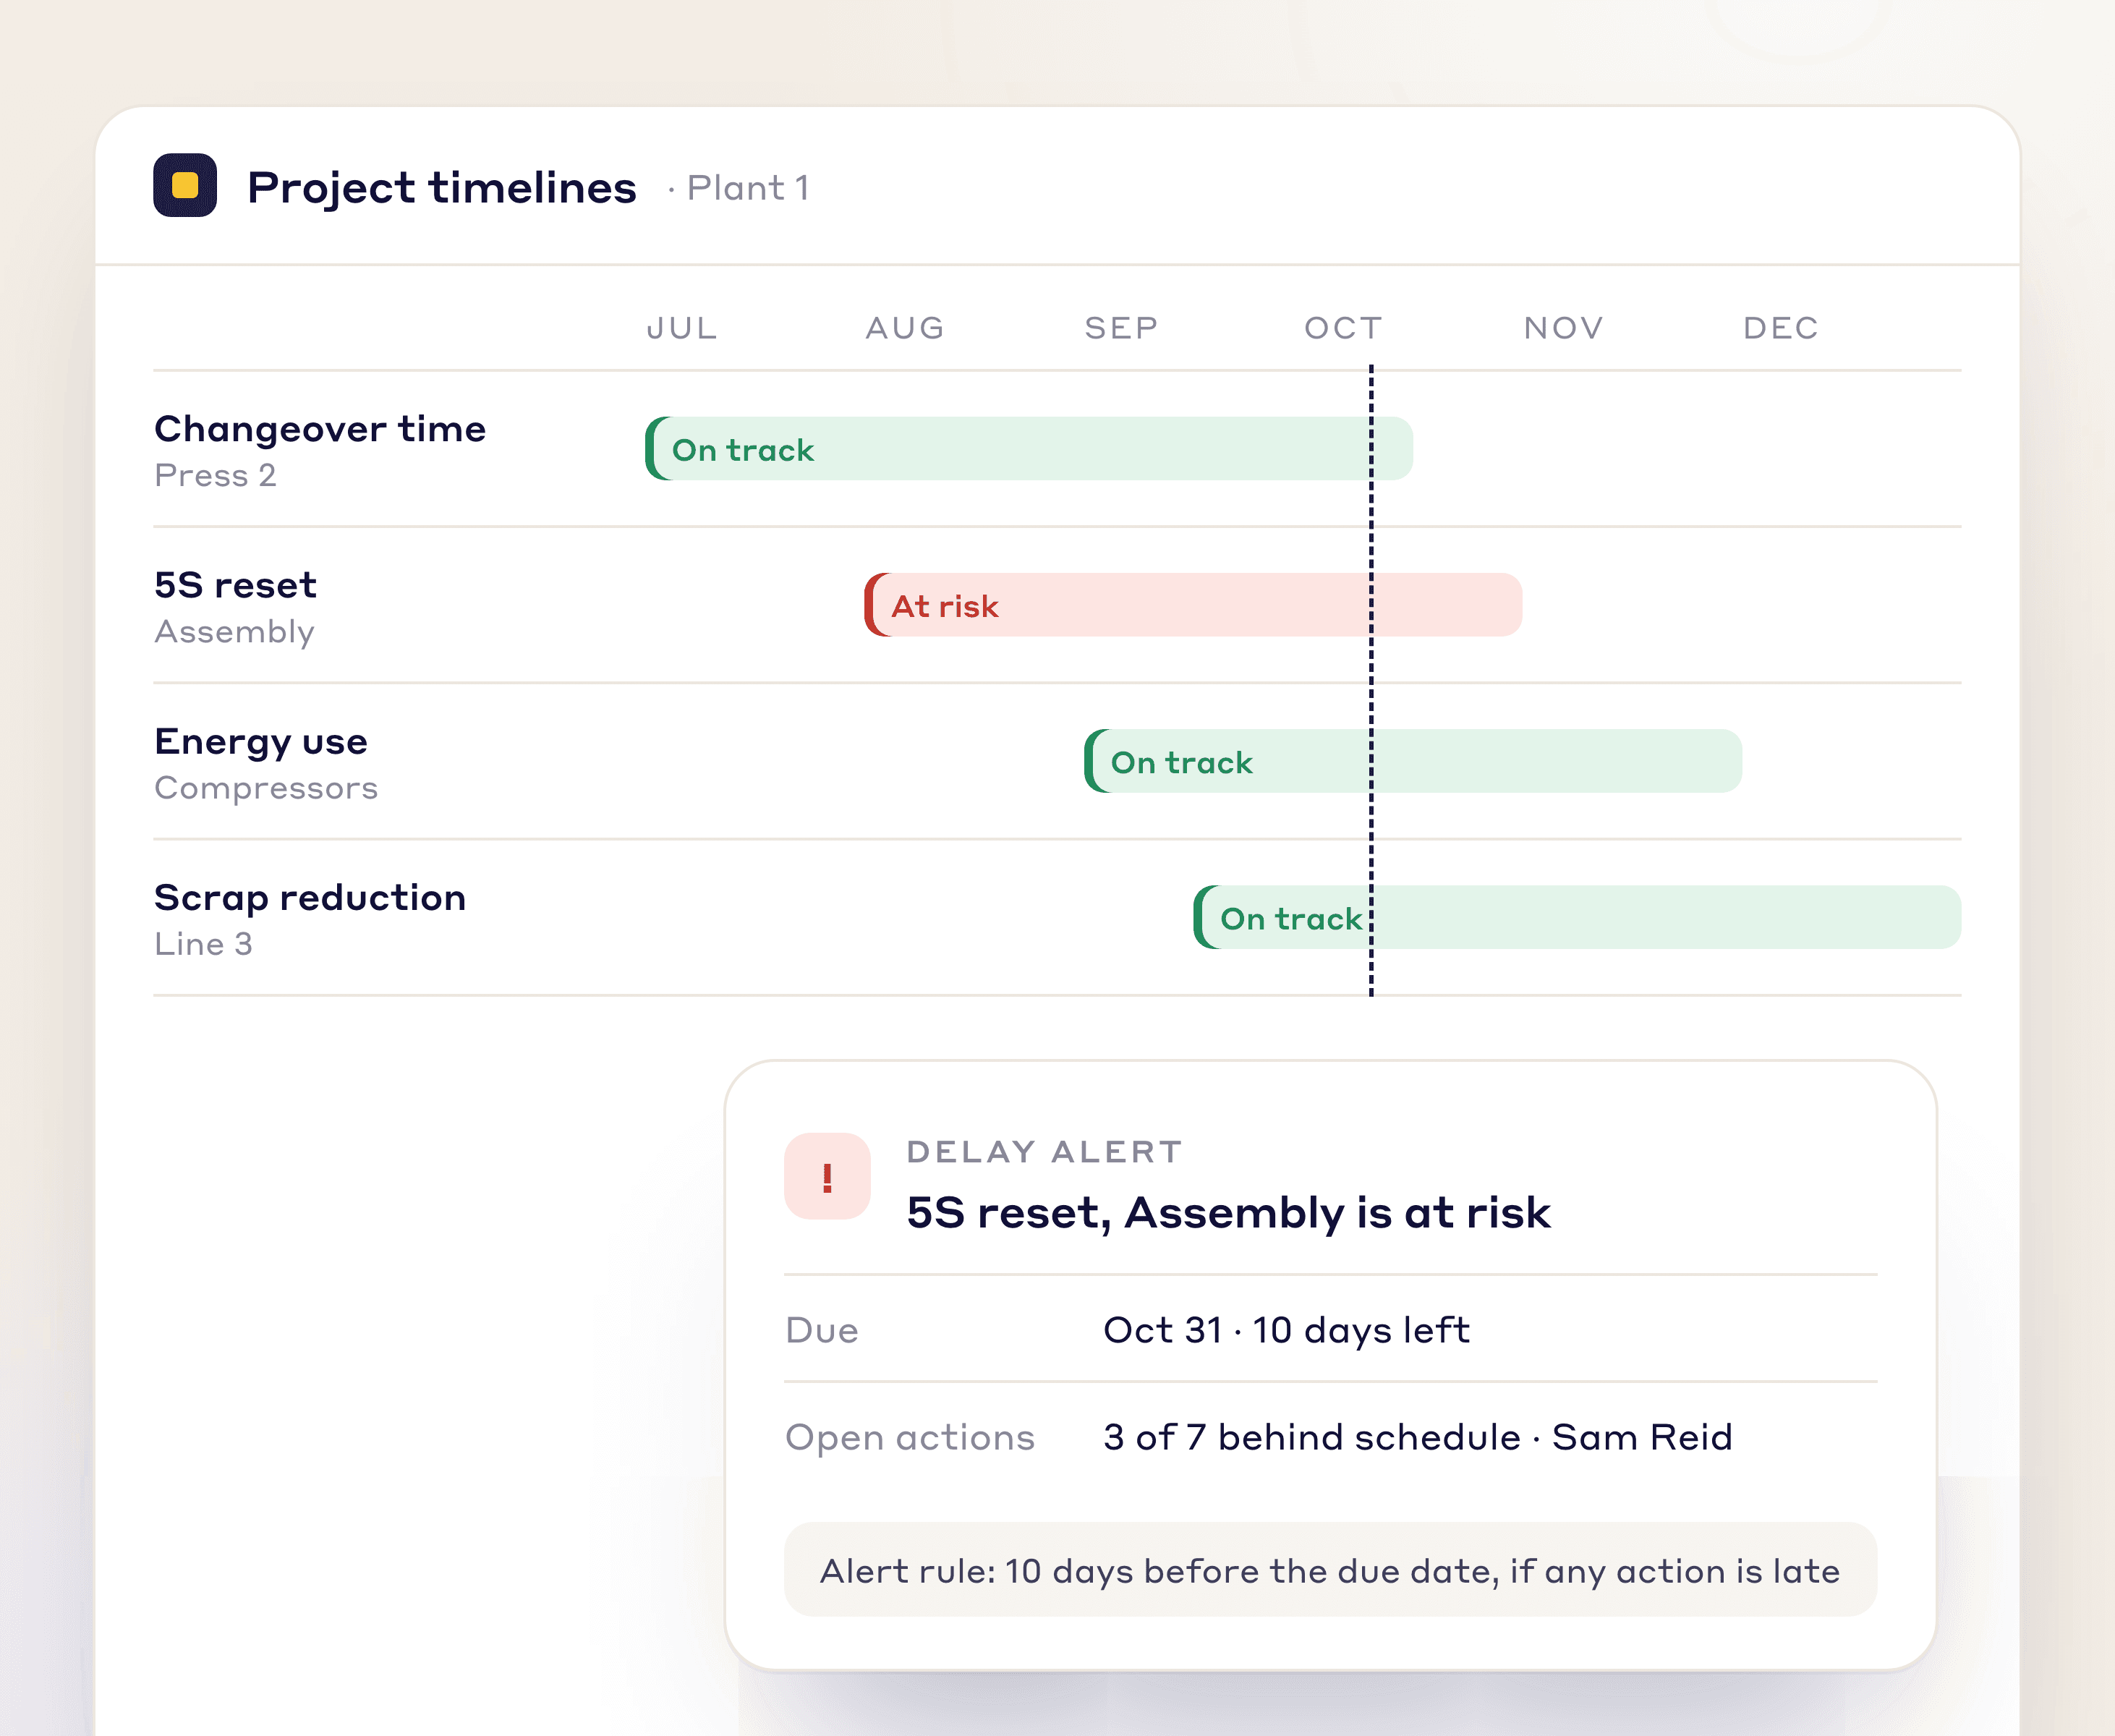Screen dimensions: 2115x1736
Task: Click the dashed today marker line
Action: click(1371, 680)
